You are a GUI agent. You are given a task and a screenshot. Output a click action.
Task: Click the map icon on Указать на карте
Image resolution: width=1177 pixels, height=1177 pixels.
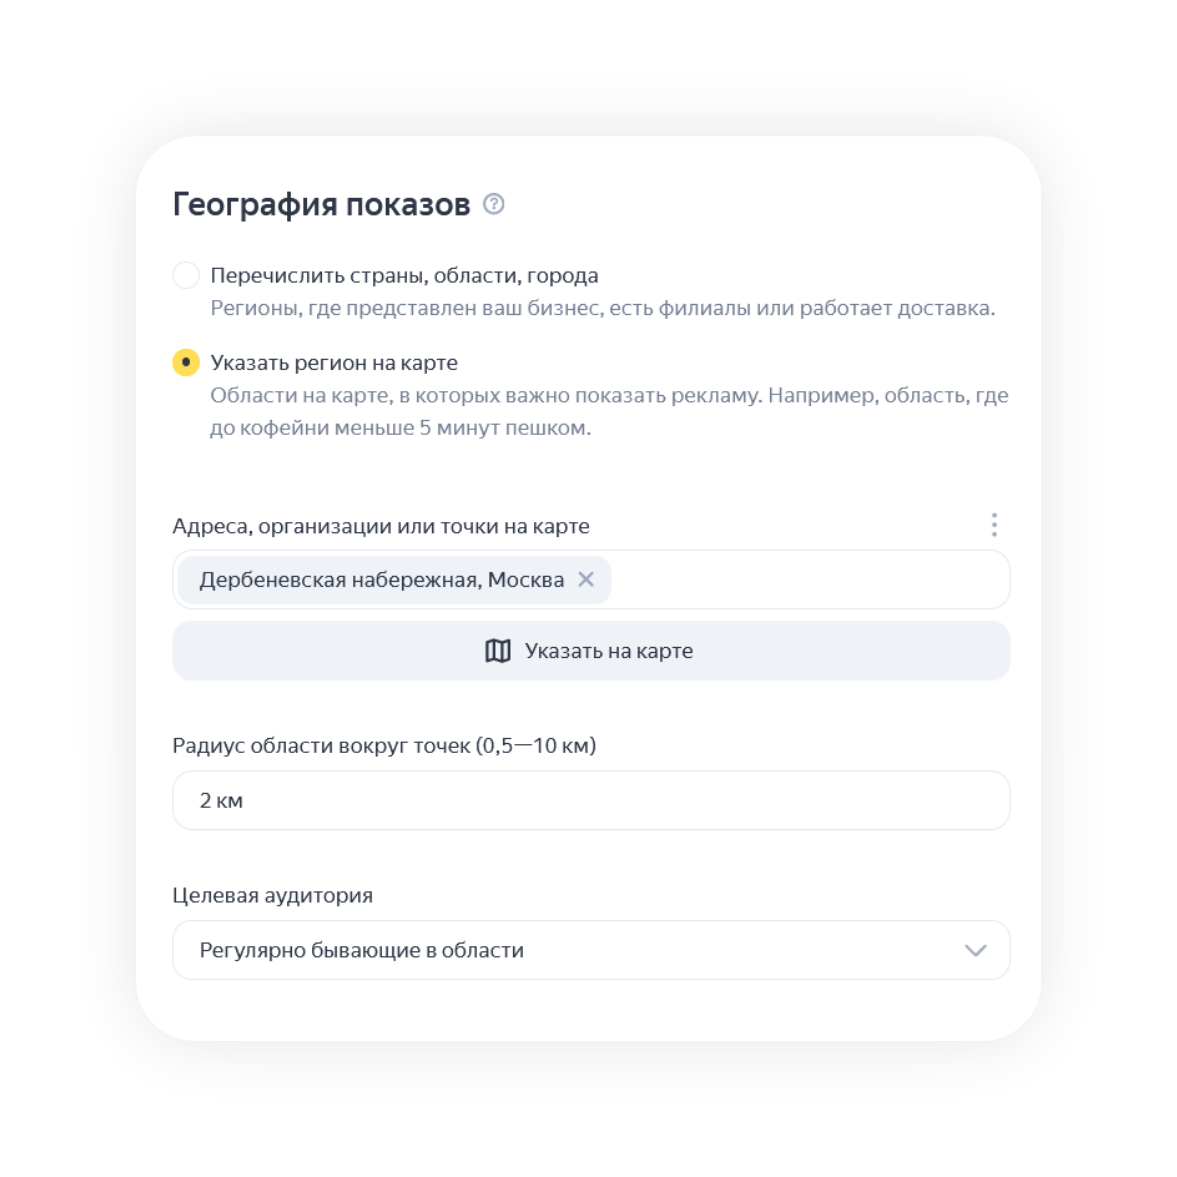pos(498,651)
